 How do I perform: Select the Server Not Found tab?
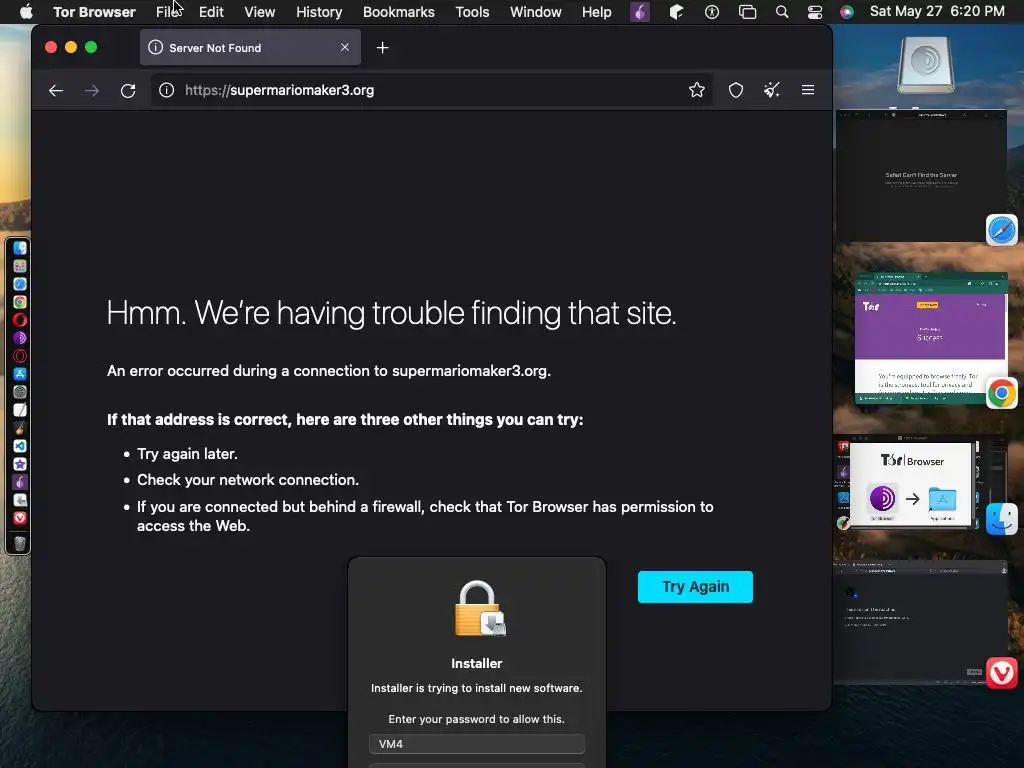pos(250,48)
